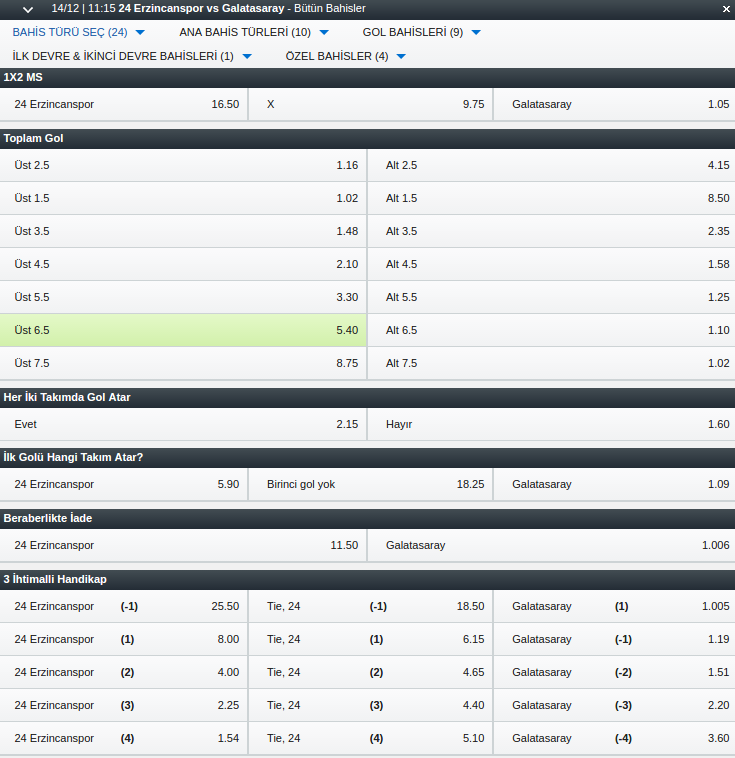Collapse the match panel with the header chevron
Screen dimensions: 735x758
pos(28,9)
